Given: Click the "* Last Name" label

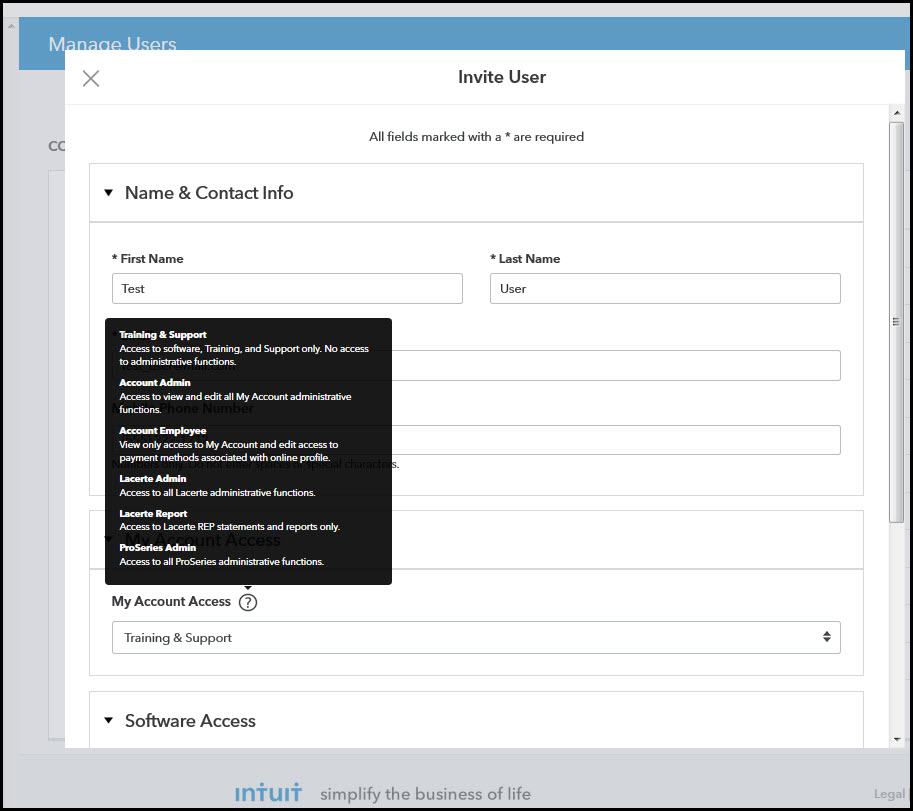Looking at the screenshot, I should (525, 259).
